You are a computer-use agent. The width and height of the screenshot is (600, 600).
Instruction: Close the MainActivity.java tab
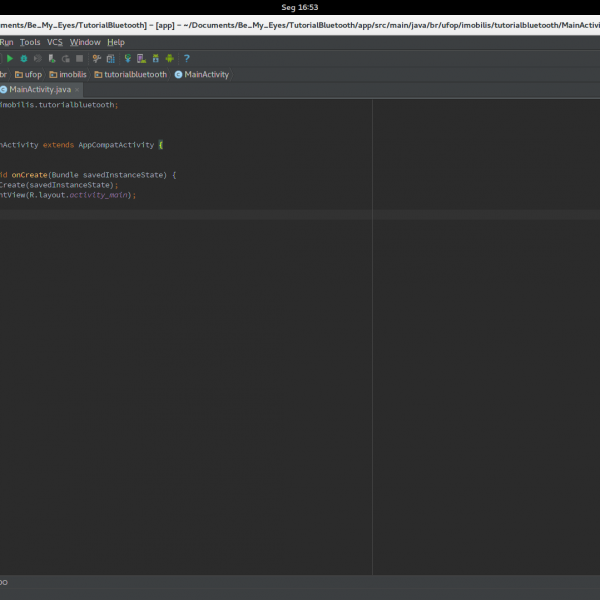[77, 90]
